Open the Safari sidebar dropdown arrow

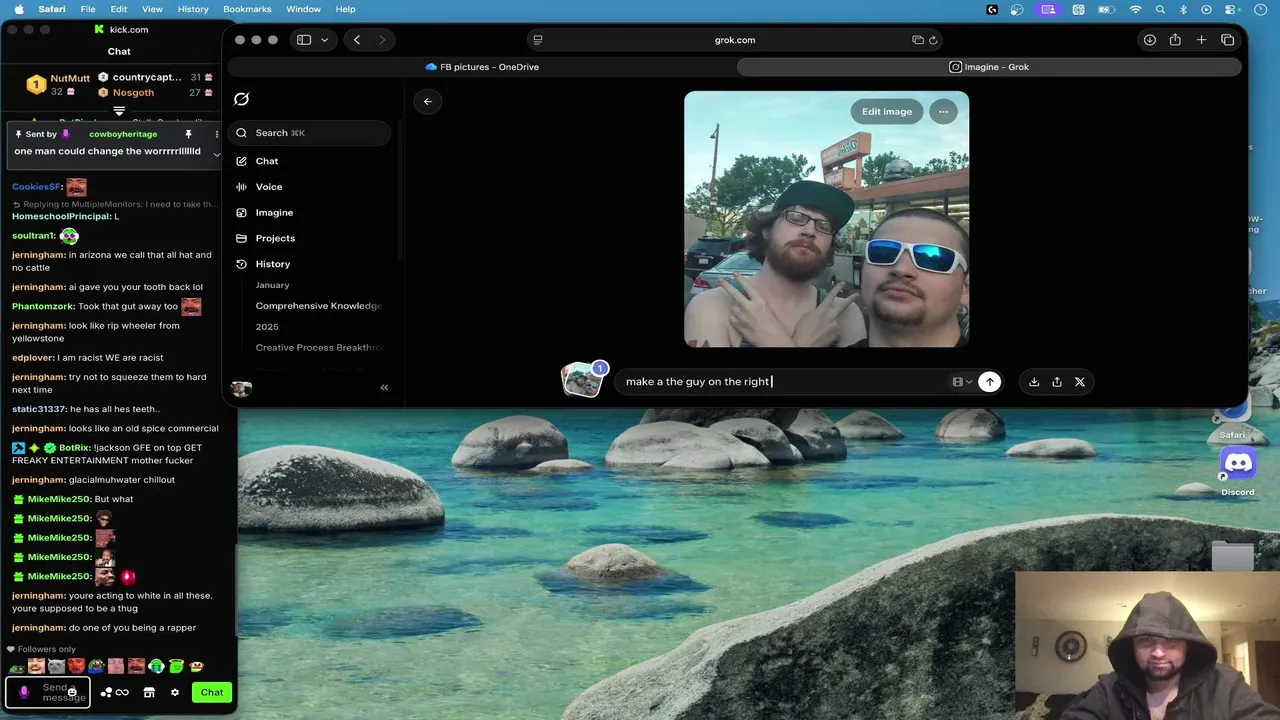click(x=326, y=40)
